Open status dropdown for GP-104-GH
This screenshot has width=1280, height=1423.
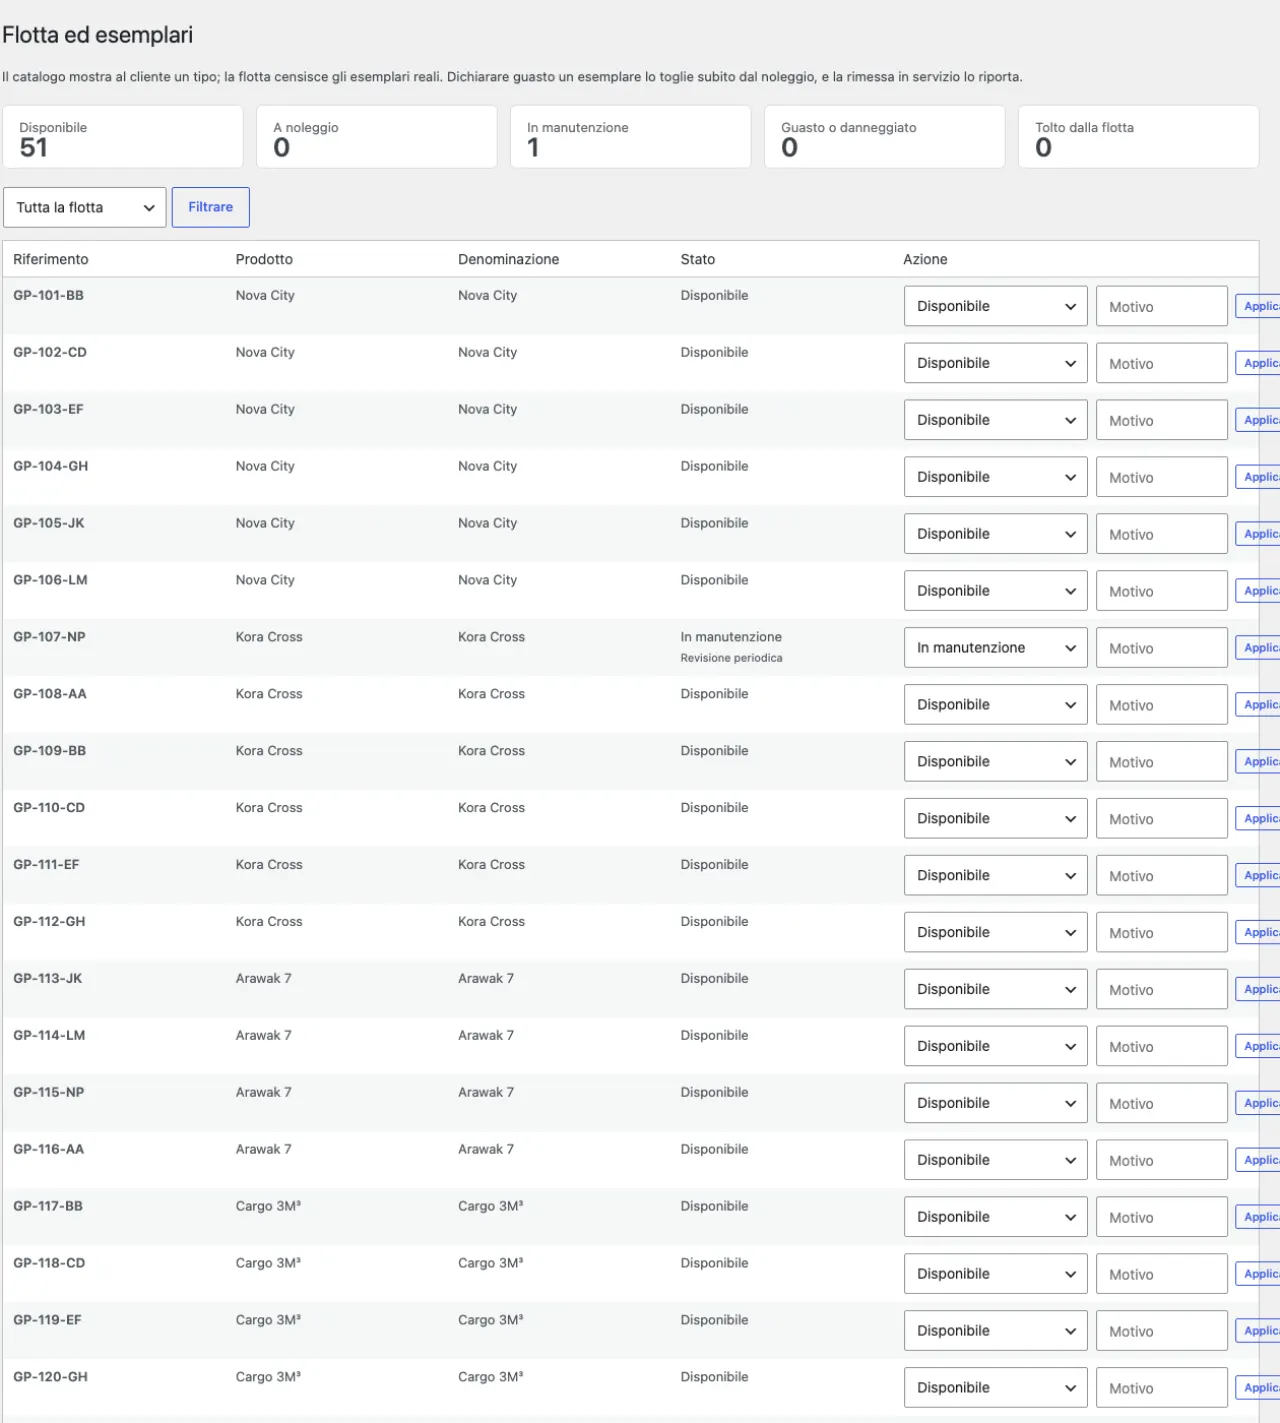[995, 477]
